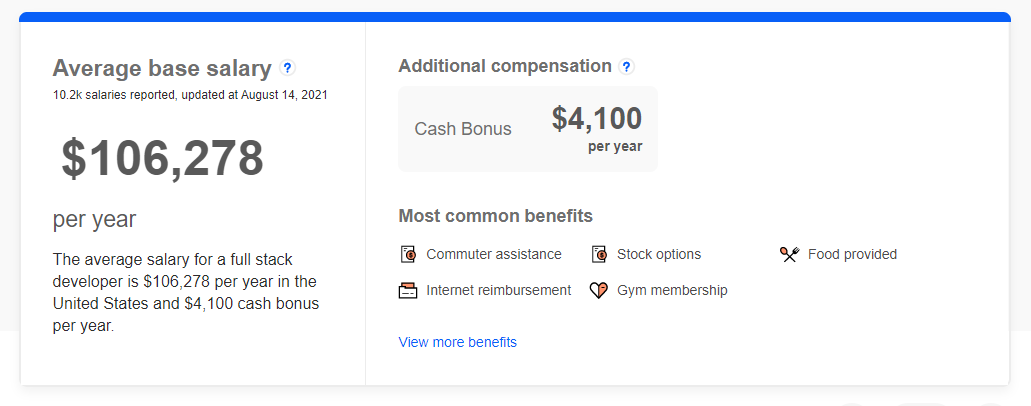
Task: Click the Food provided text label
Action: click(852, 254)
